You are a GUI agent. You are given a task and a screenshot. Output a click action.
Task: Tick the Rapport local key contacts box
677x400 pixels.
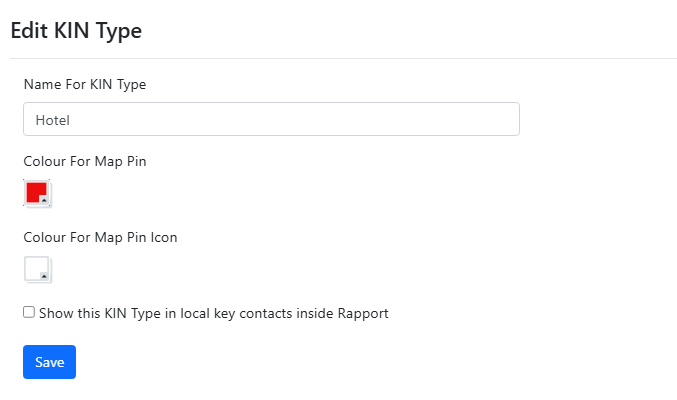(29, 312)
